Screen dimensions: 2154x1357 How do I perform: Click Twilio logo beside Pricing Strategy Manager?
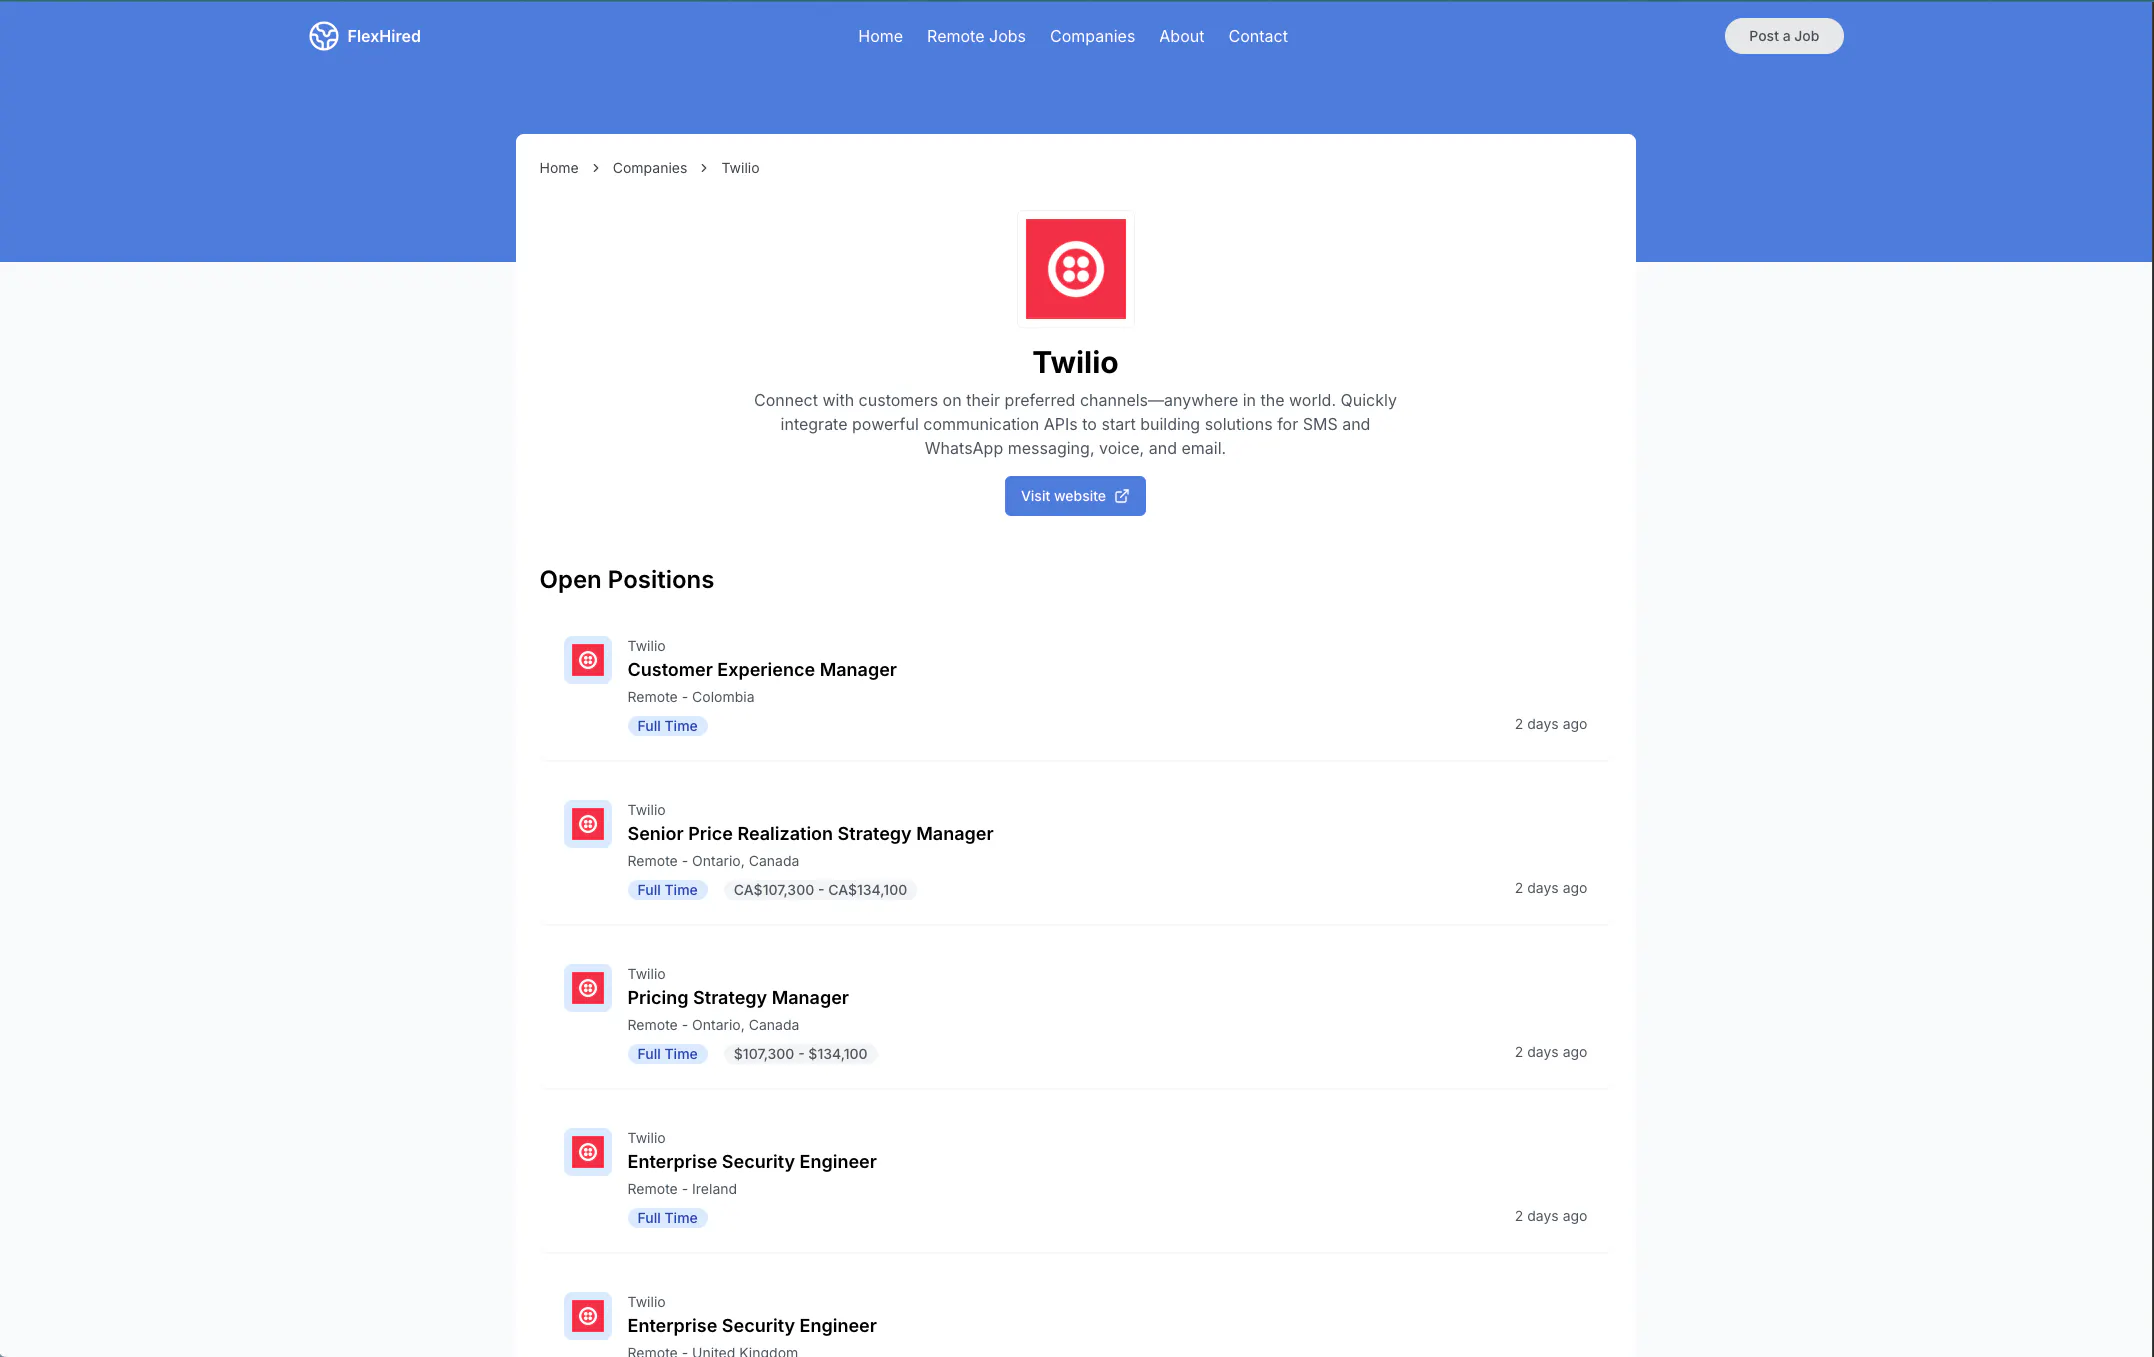tap(588, 988)
